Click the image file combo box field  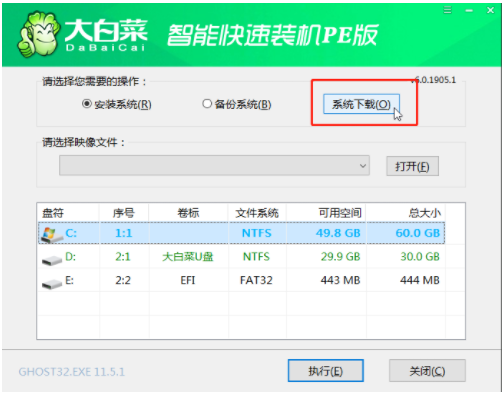214,165
